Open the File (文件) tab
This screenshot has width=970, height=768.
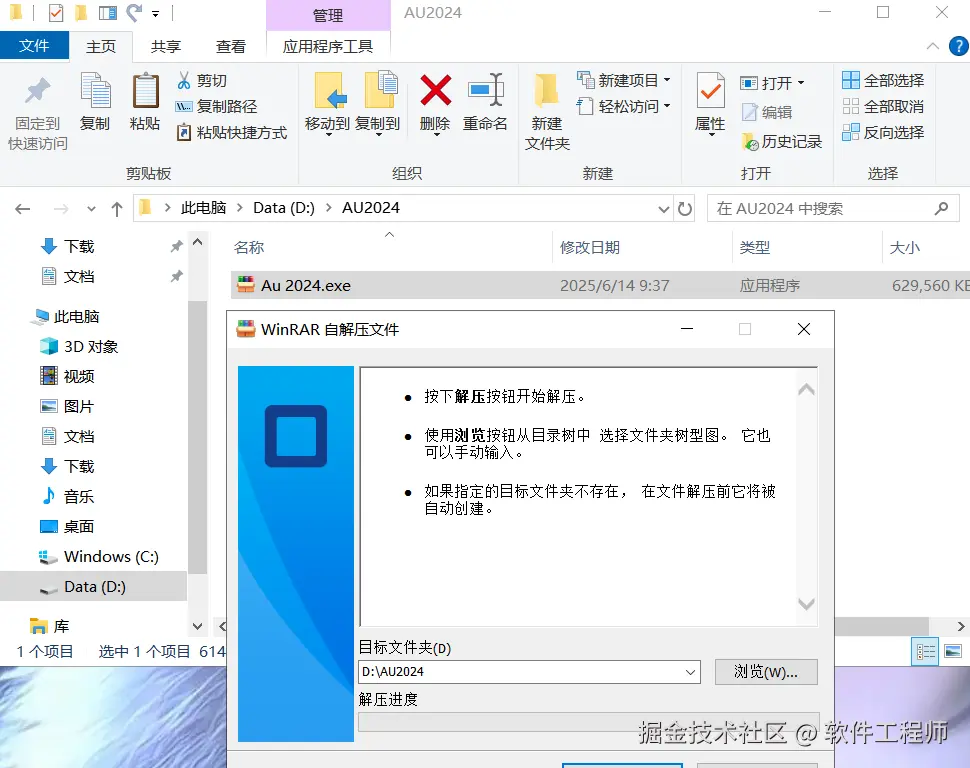click(x=34, y=46)
